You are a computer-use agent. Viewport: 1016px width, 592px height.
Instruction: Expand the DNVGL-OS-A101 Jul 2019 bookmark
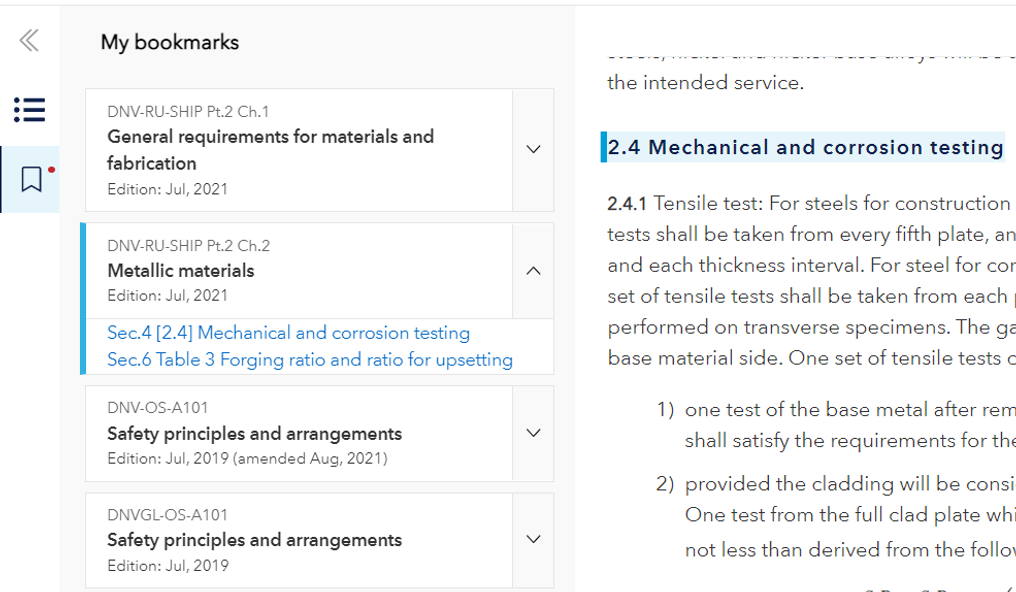533,539
